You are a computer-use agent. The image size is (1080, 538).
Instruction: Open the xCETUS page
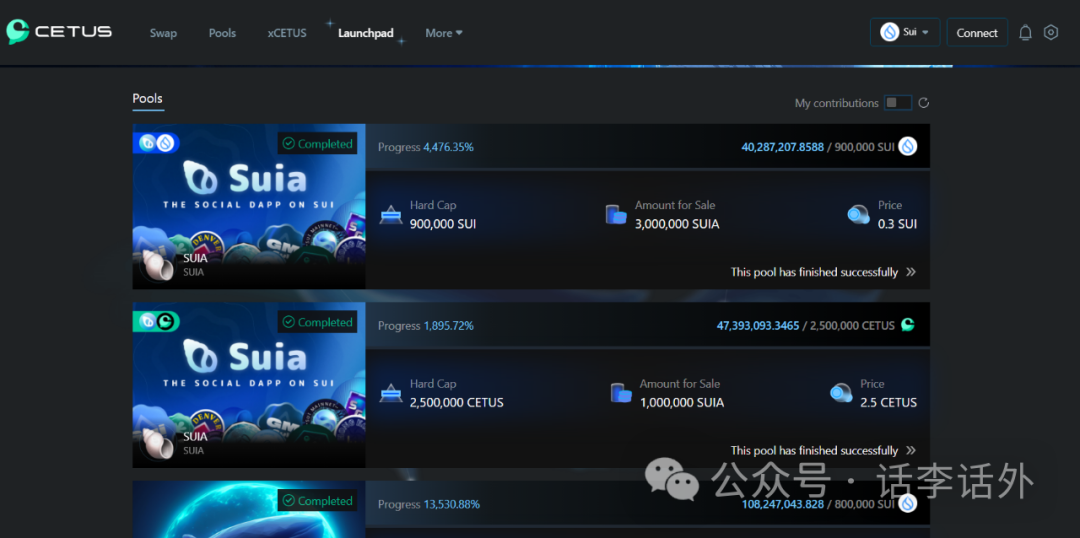(287, 33)
